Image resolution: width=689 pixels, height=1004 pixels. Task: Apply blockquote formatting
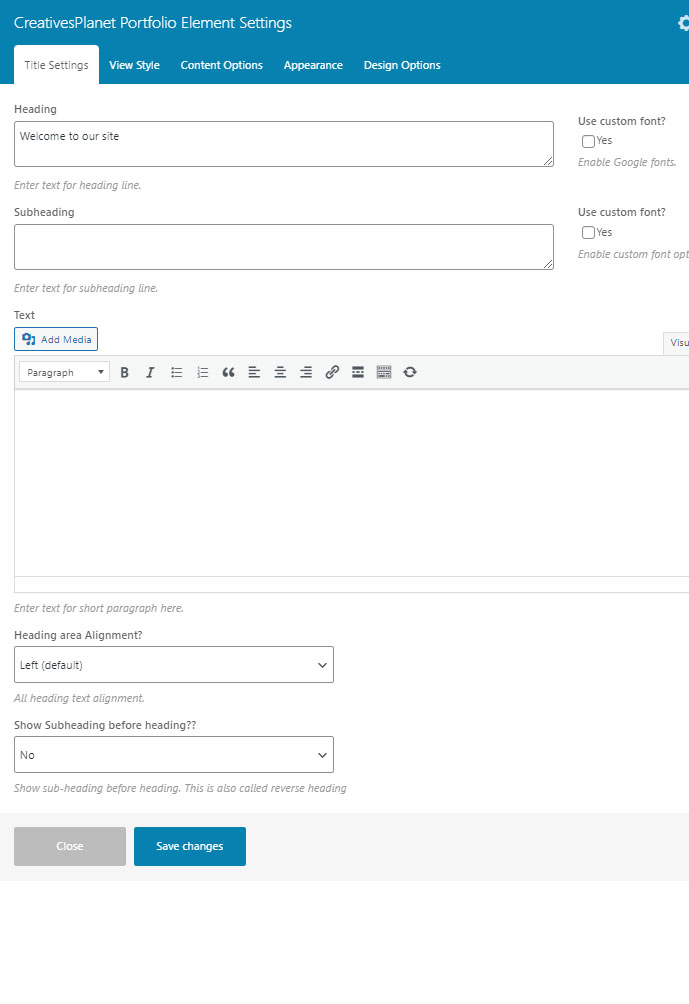click(x=228, y=372)
